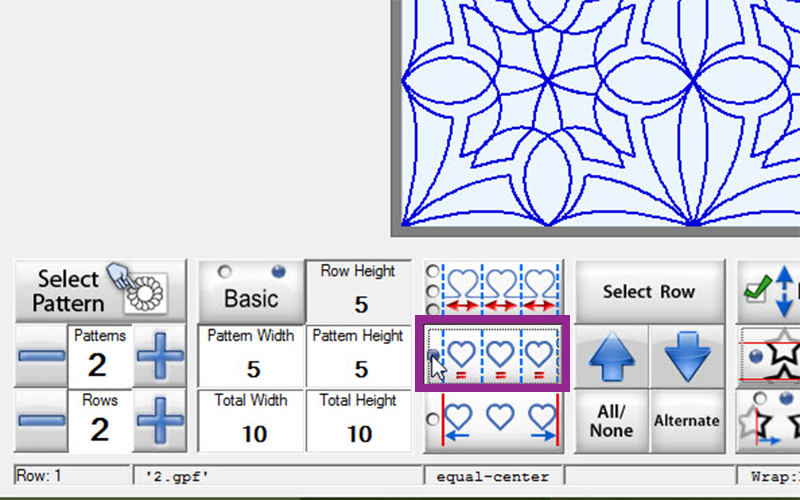Select the equal-center spacing radio button
800x500 pixels.
[x=433, y=354]
